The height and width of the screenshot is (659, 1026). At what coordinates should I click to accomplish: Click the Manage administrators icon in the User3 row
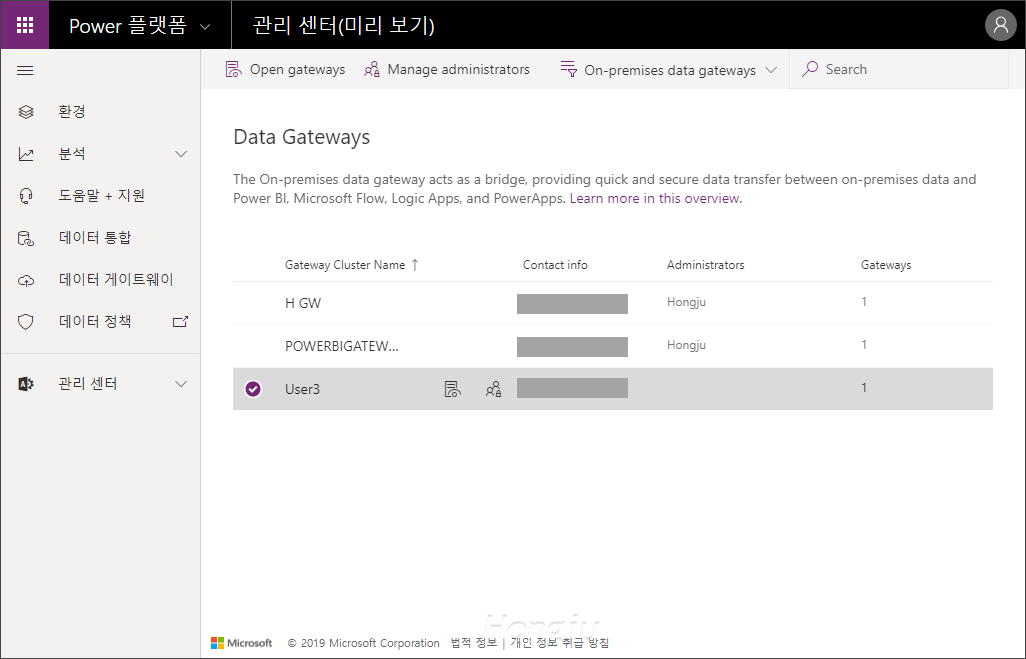493,389
